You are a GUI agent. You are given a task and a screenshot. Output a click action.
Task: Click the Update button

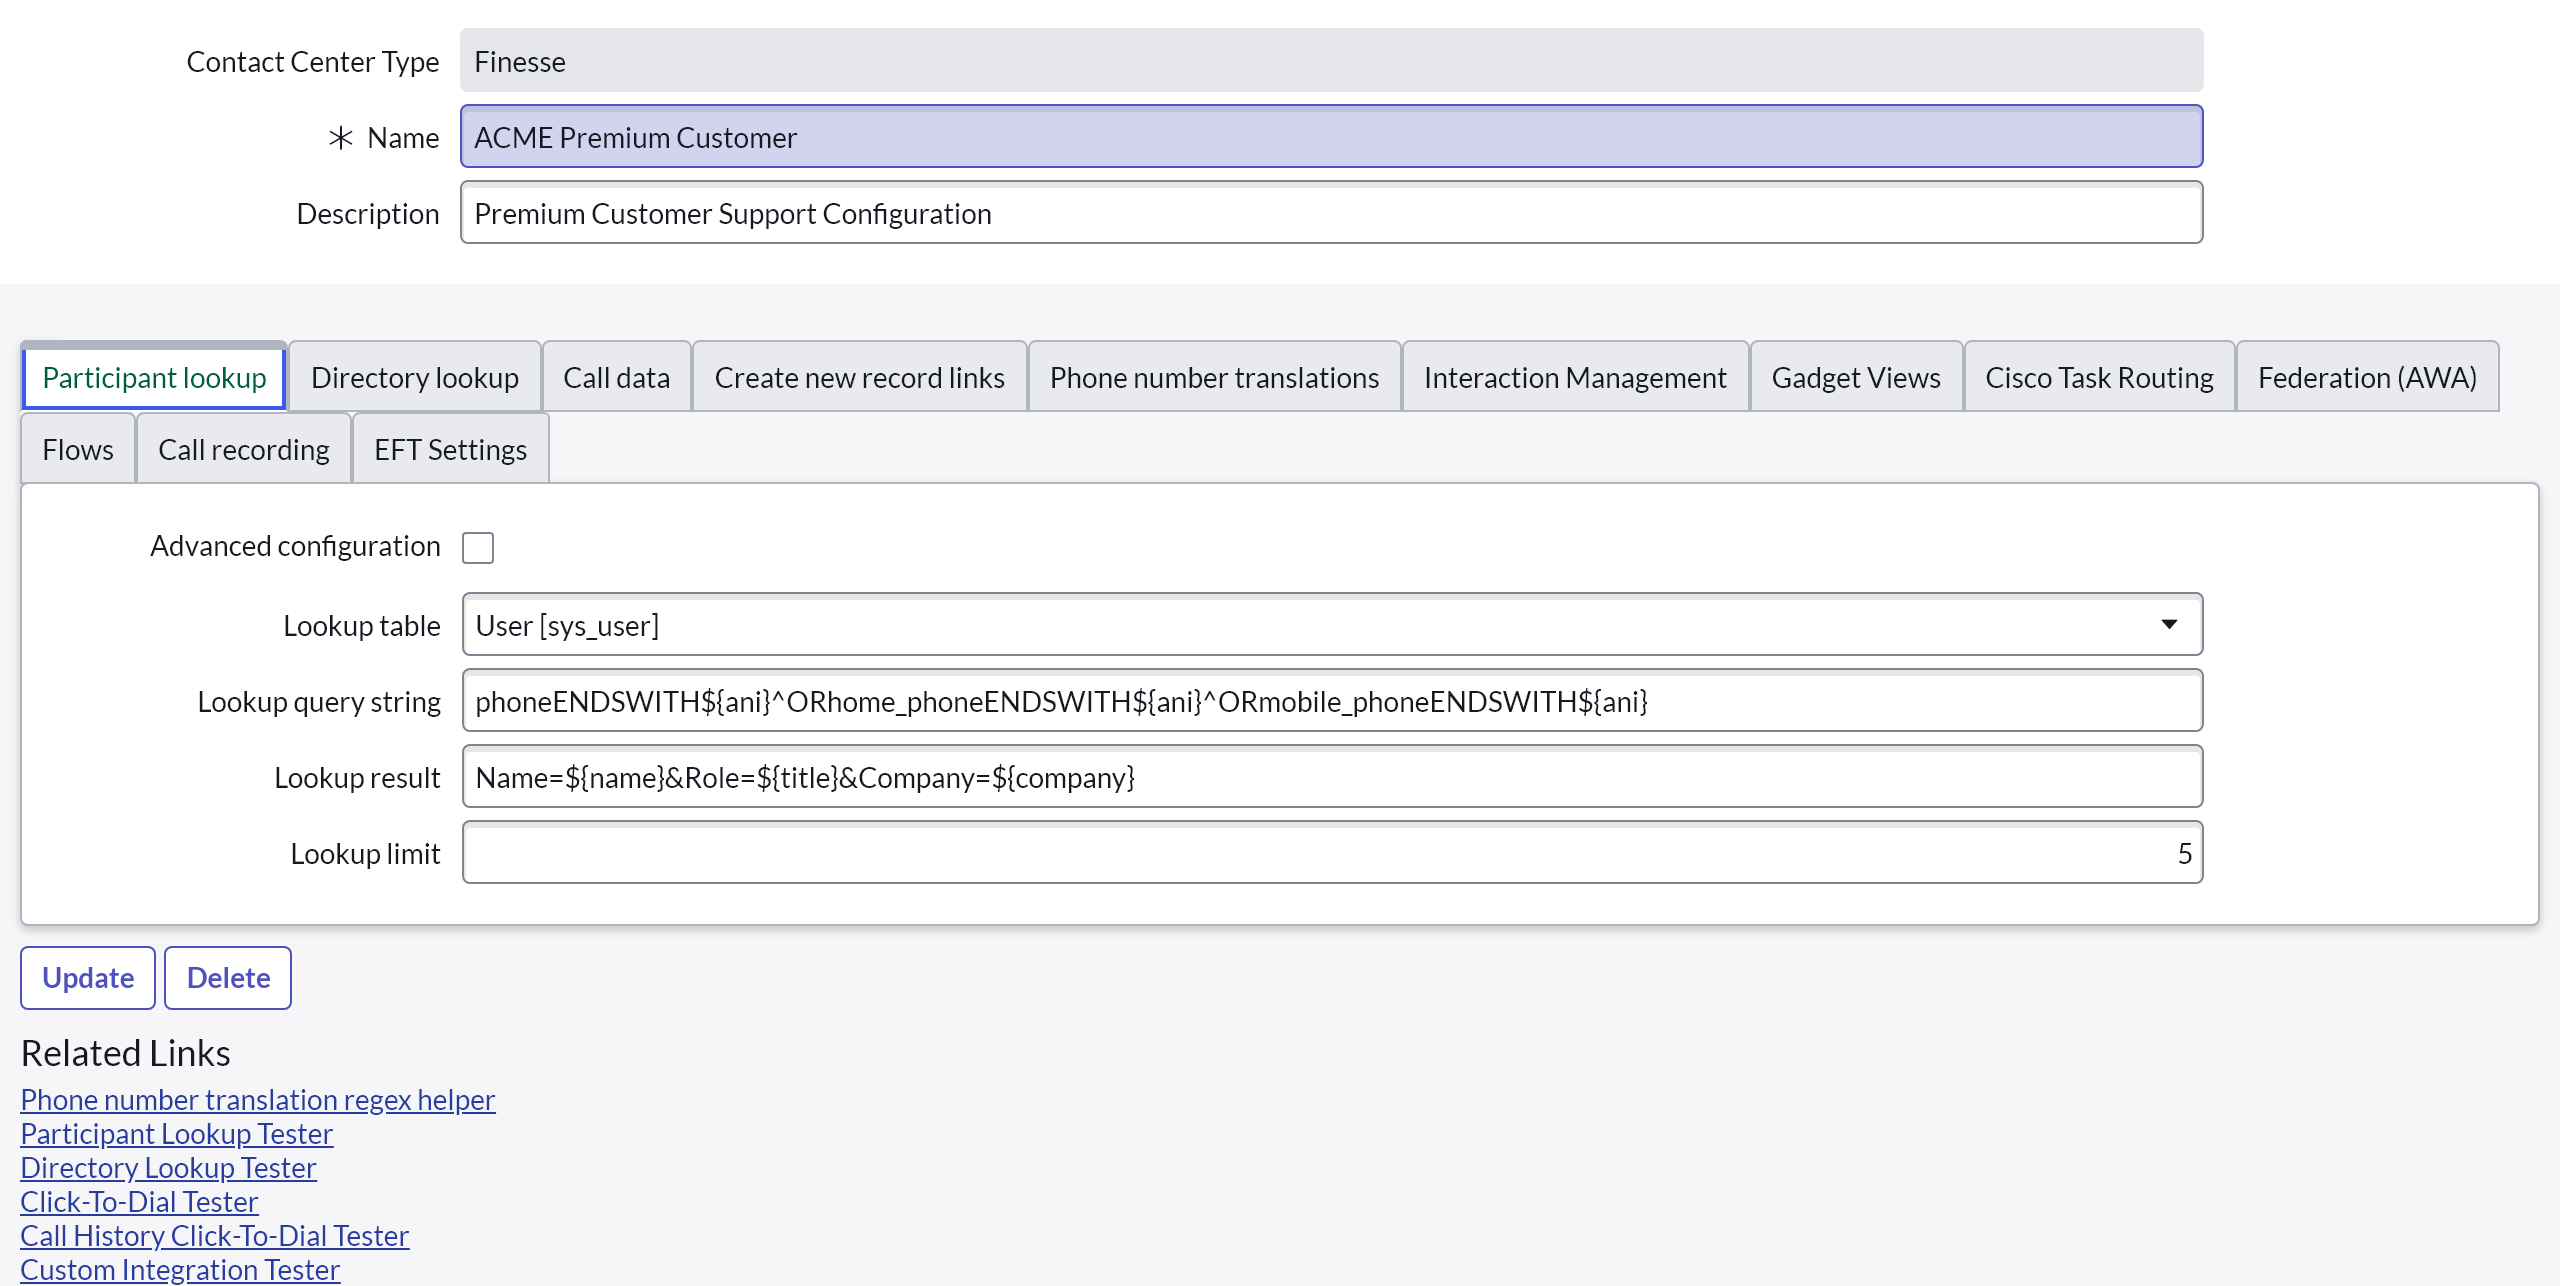88,977
